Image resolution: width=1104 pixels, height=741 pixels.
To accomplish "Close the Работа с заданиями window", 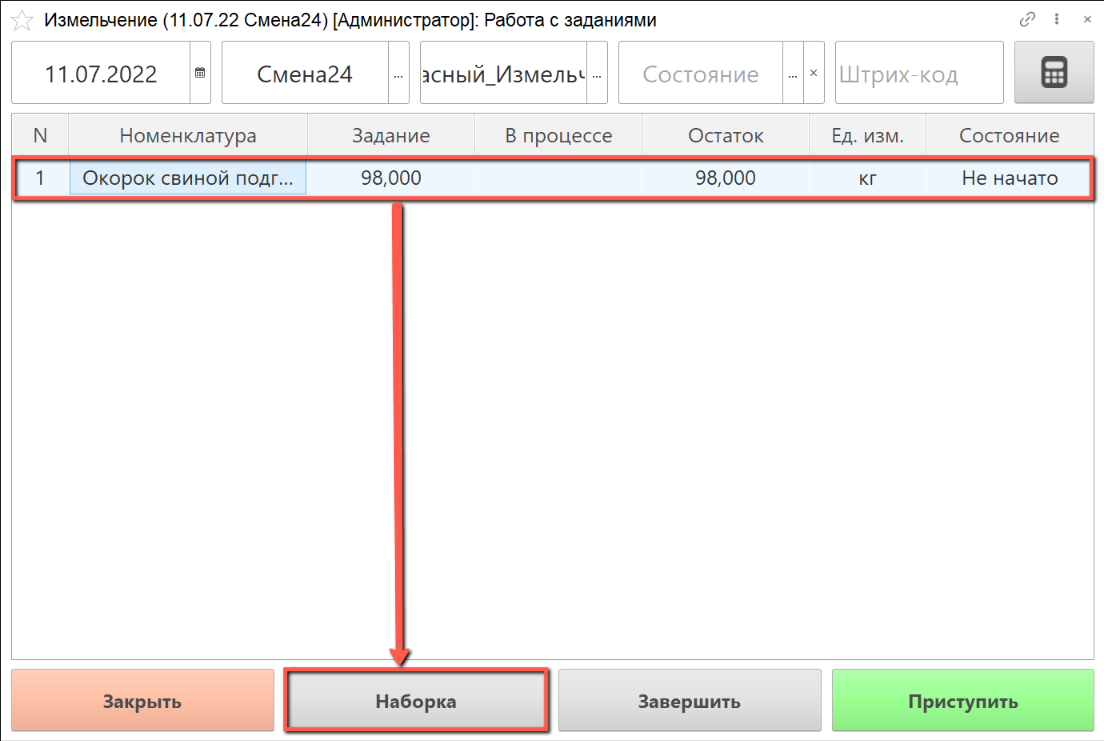I will 1087,20.
